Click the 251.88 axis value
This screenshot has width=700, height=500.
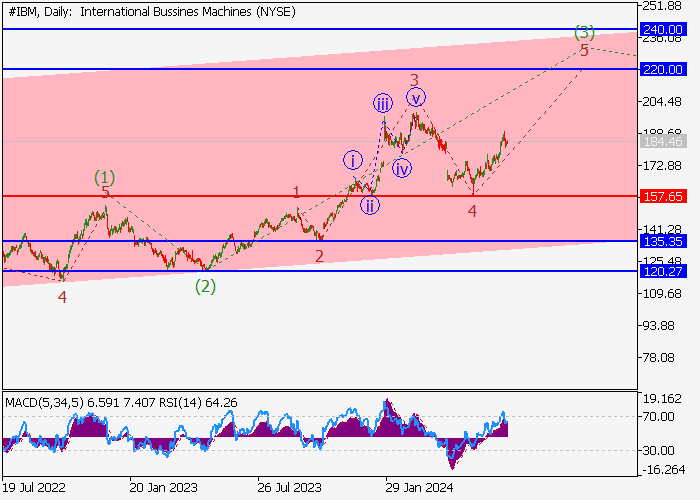[x=662, y=6]
